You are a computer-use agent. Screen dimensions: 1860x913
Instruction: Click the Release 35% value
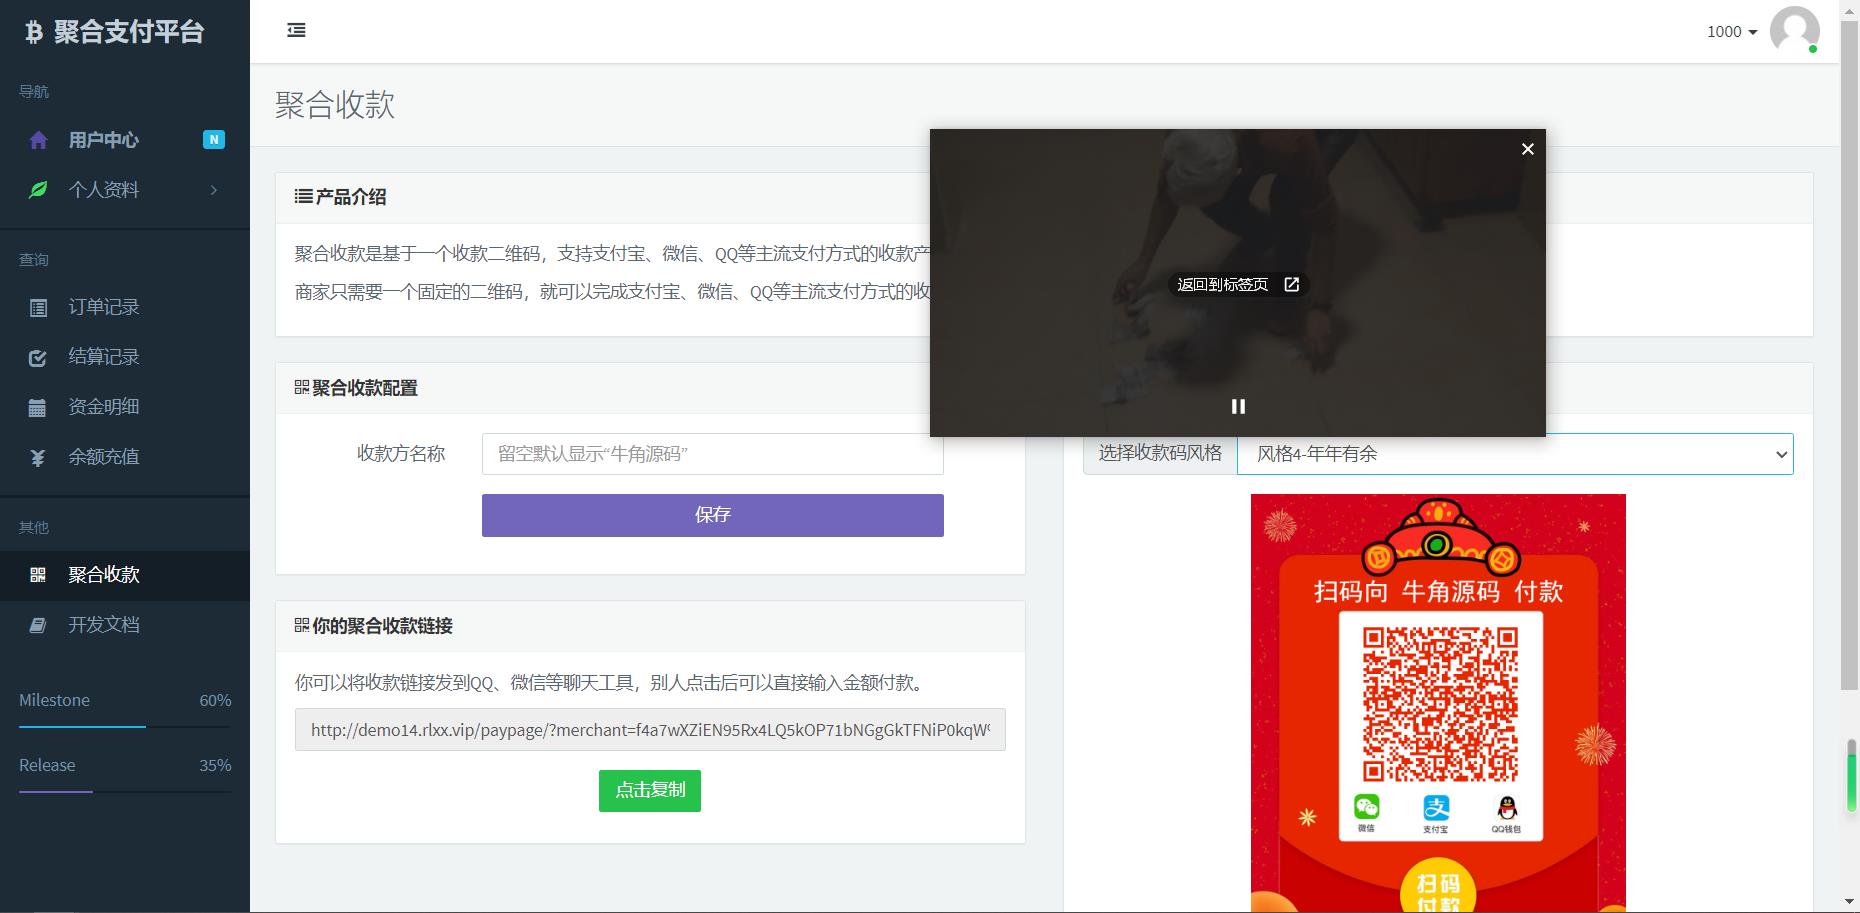(215, 765)
